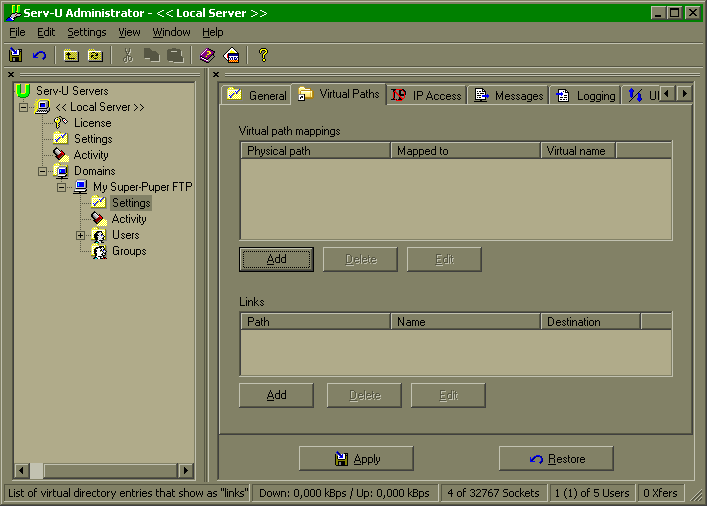707x506 pixels.
Task: Select License in the server tree
Action: (x=92, y=123)
